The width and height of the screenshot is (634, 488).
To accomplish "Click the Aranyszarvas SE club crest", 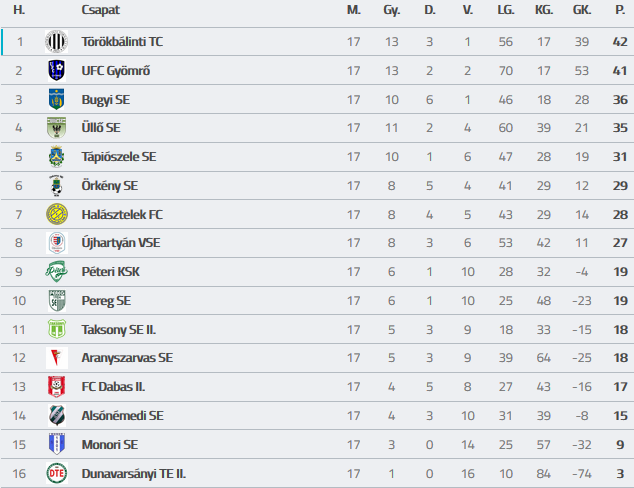I will (x=57, y=358).
